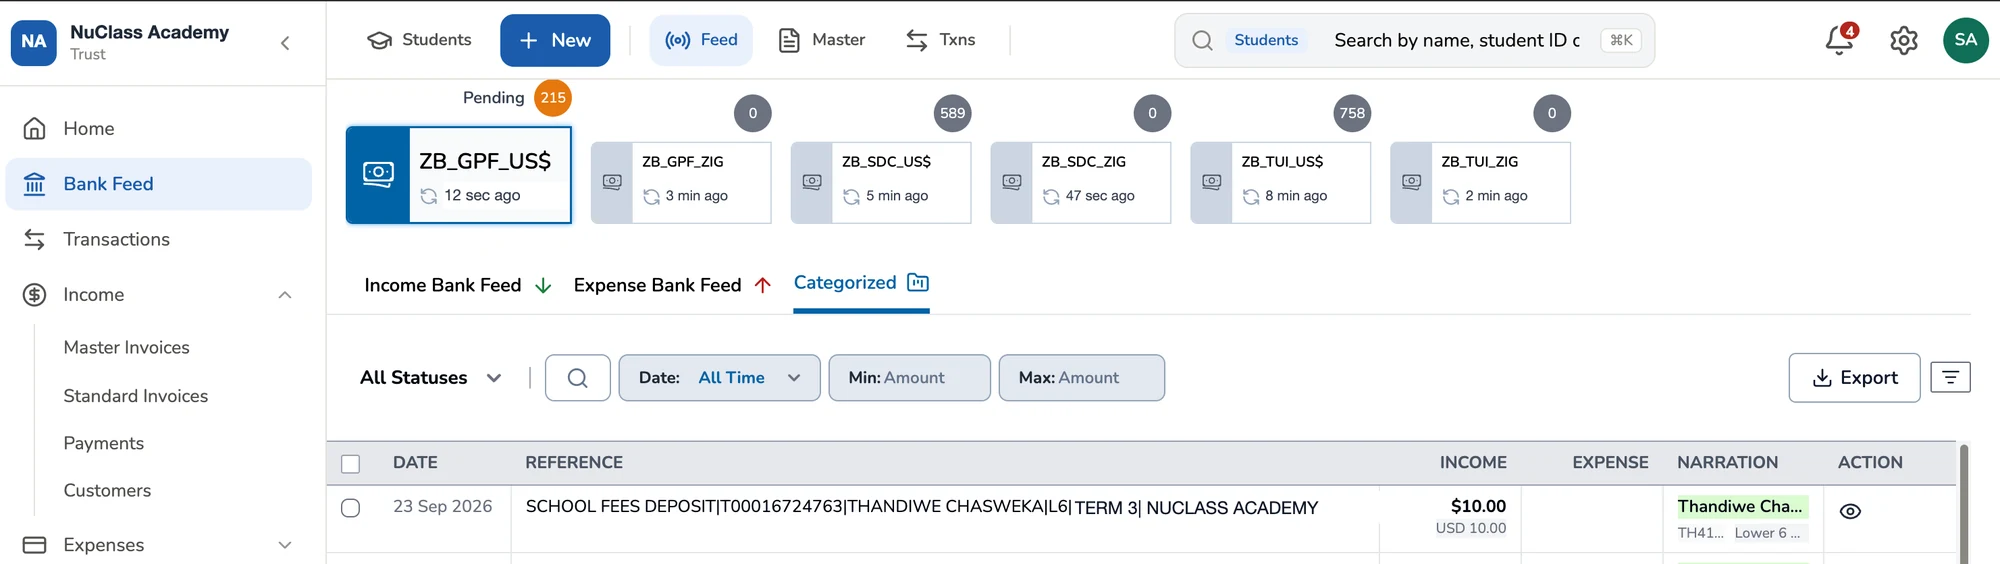Screen dimensions: 2000x564
Task: Refresh the ZB_TUI_ZIG sync icon
Action: coord(1451,196)
